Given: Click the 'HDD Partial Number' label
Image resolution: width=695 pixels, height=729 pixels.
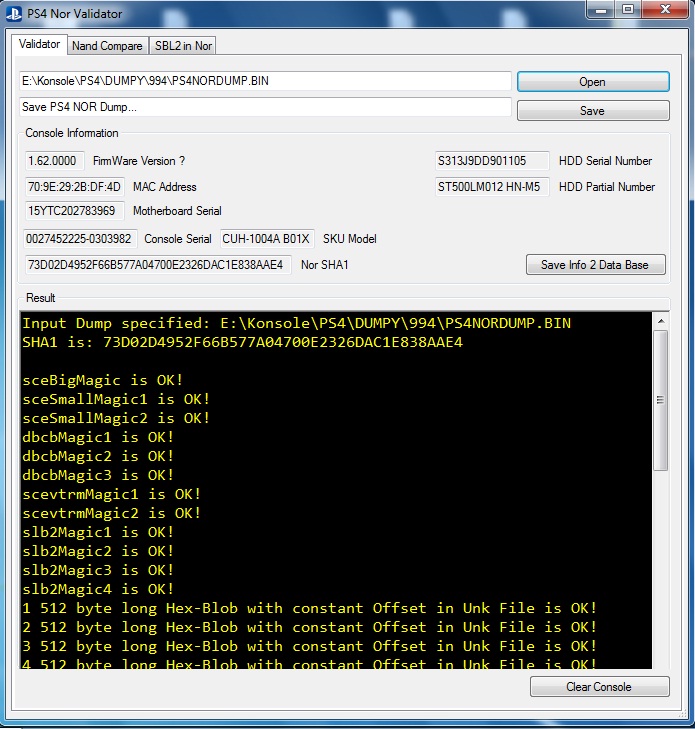Looking at the screenshot, I should click(x=607, y=187).
